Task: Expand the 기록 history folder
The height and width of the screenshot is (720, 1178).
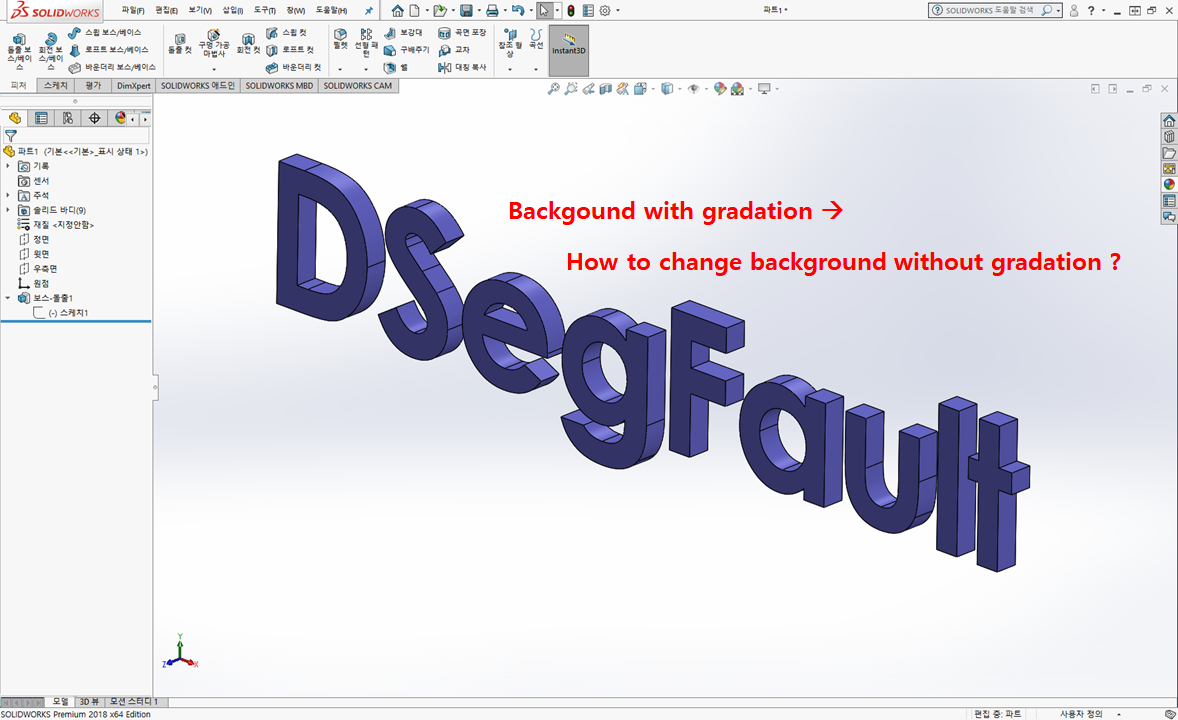Action: point(8,166)
